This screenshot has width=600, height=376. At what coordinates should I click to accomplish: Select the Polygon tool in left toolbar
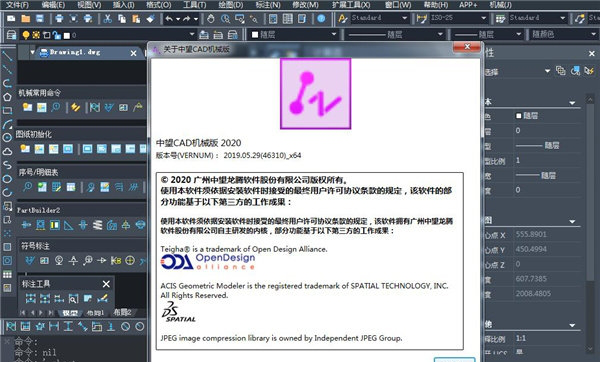point(7,97)
